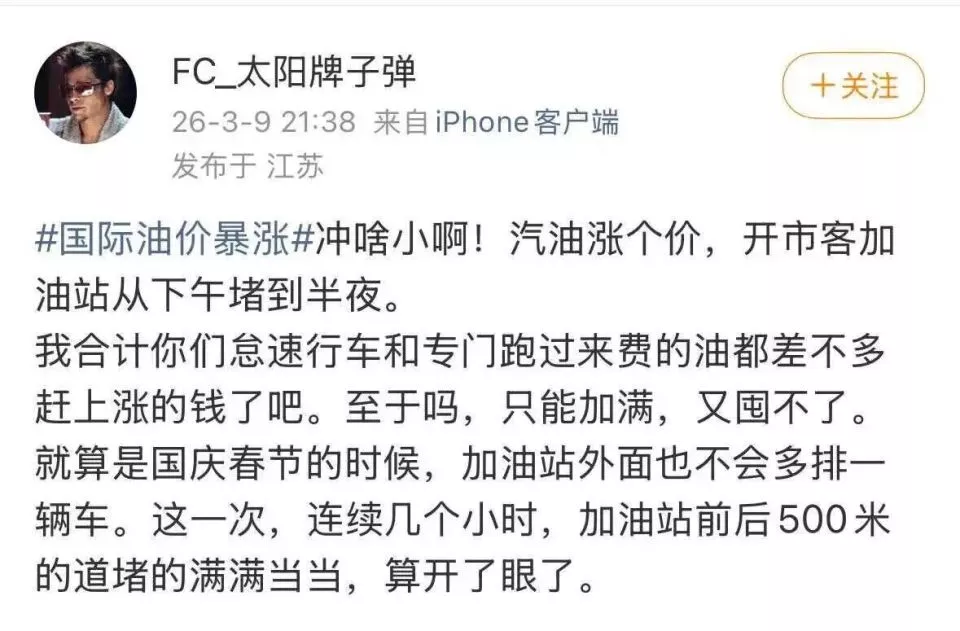Tap the 发布于 江苏 location label
The image size is (960, 631).
[247, 166]
